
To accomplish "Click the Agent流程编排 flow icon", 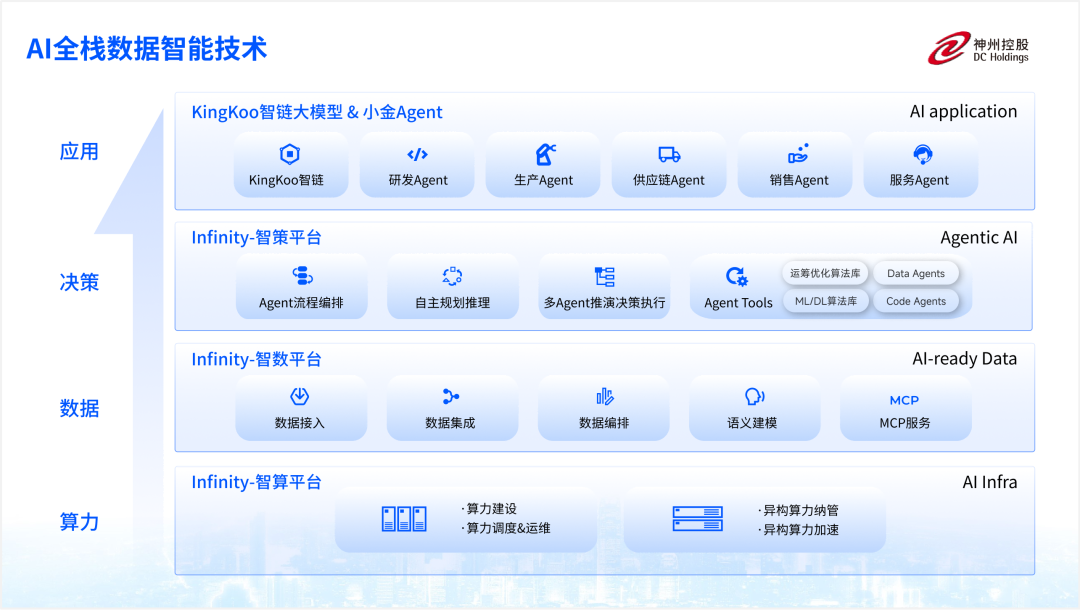I will click(302, 276).
